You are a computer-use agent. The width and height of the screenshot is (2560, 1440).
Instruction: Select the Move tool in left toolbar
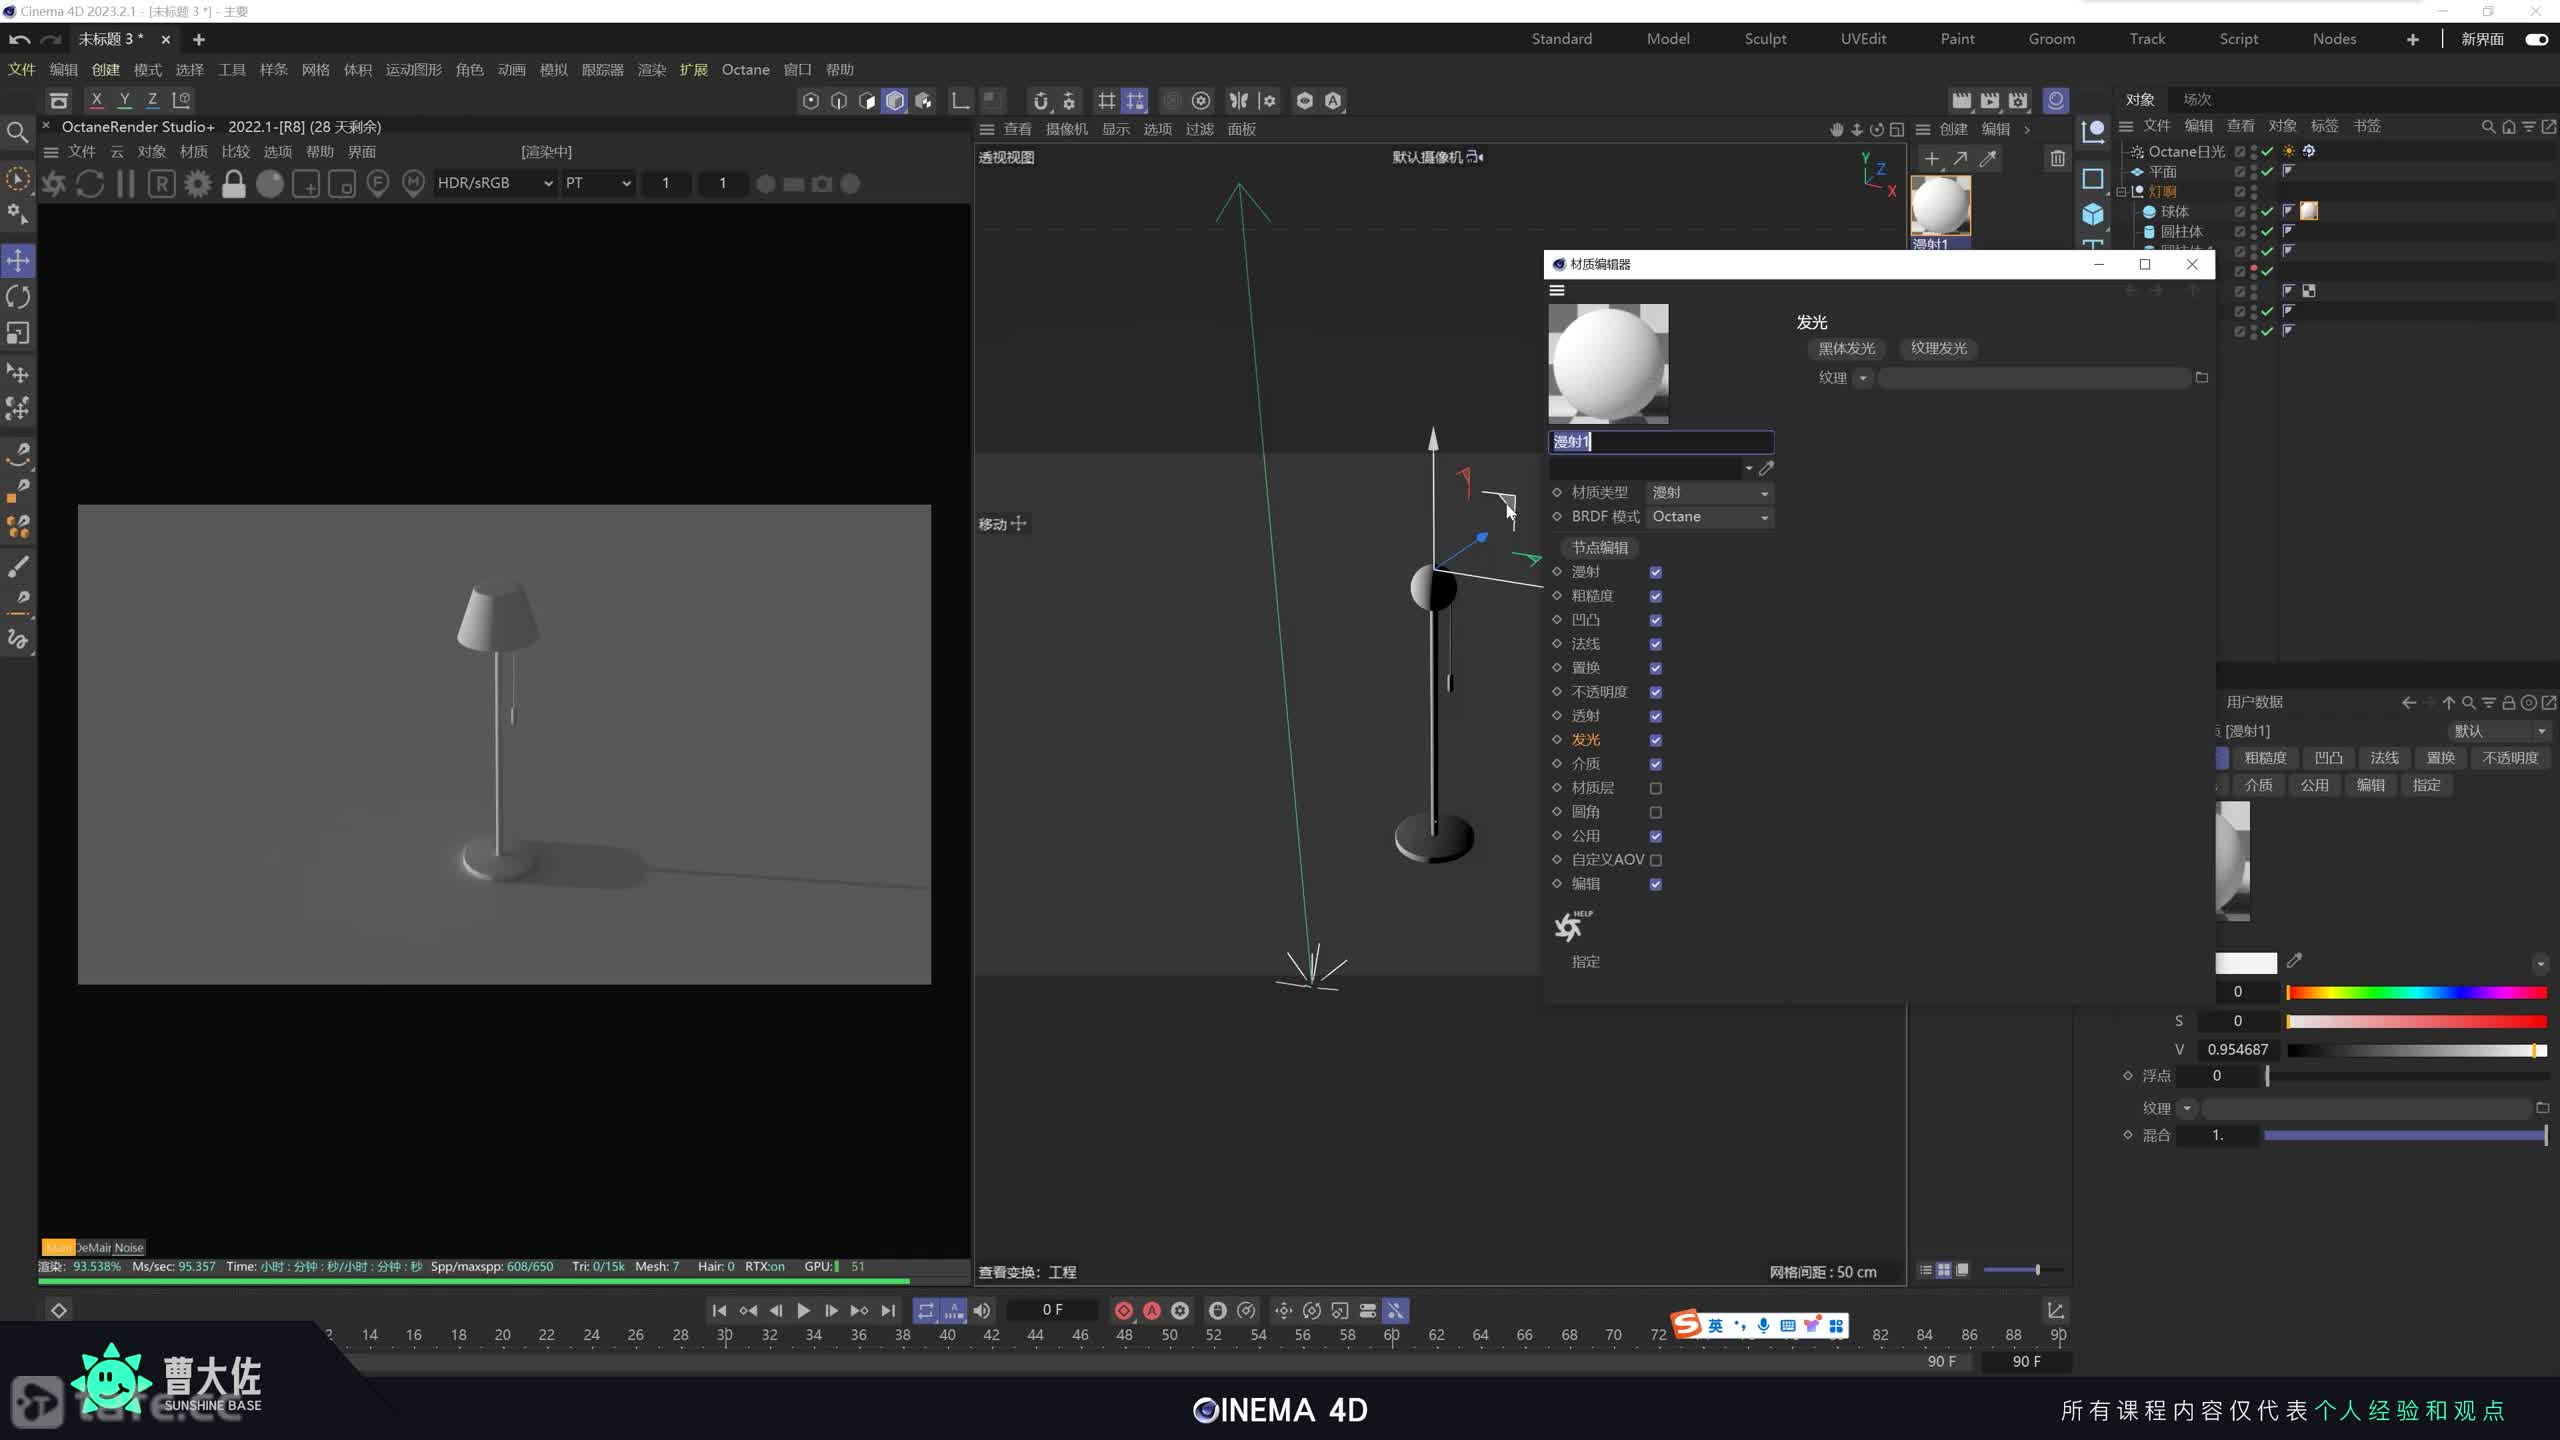18,261
